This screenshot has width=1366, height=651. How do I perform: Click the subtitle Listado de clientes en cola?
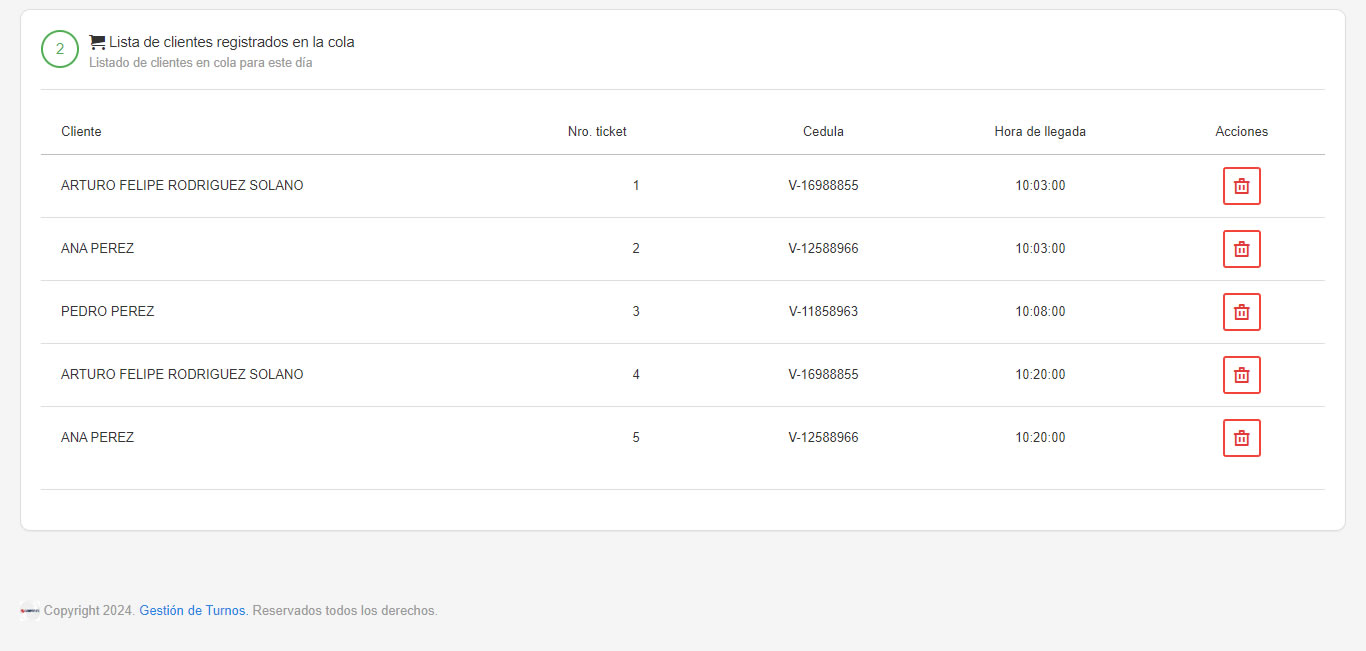pos(201,63)
